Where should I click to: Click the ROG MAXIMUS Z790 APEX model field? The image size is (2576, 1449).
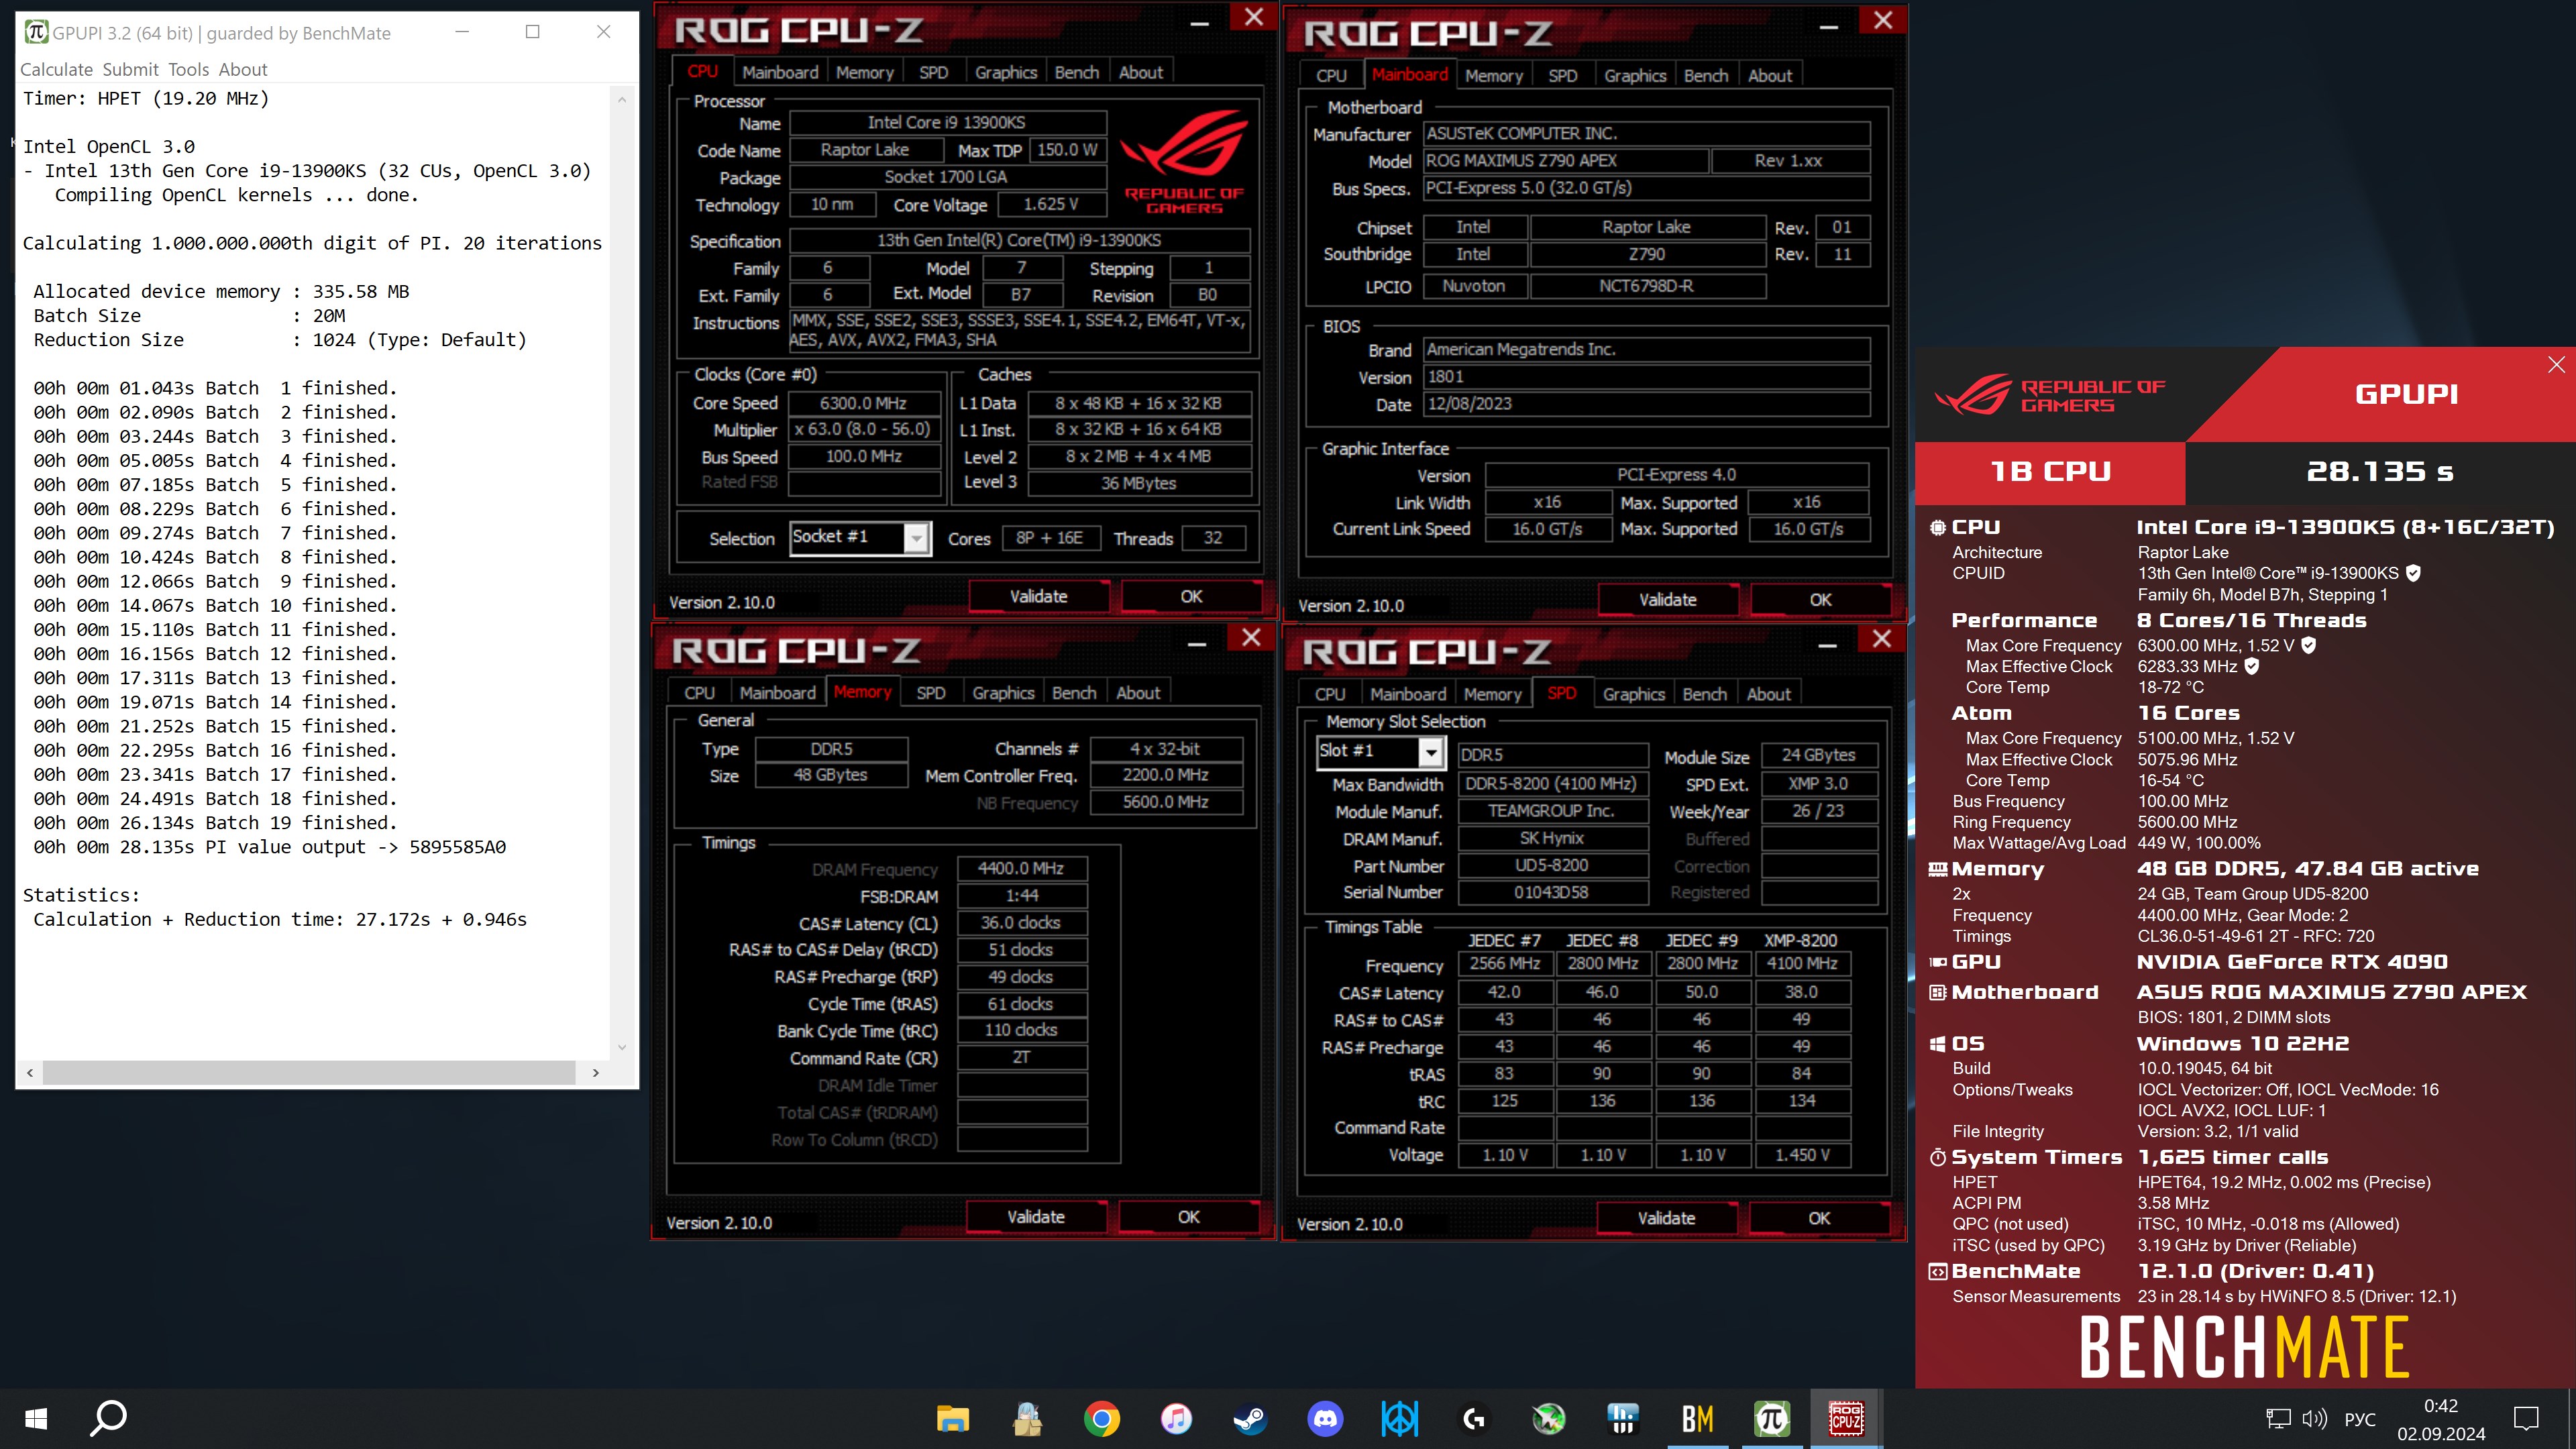[1565, 160]
